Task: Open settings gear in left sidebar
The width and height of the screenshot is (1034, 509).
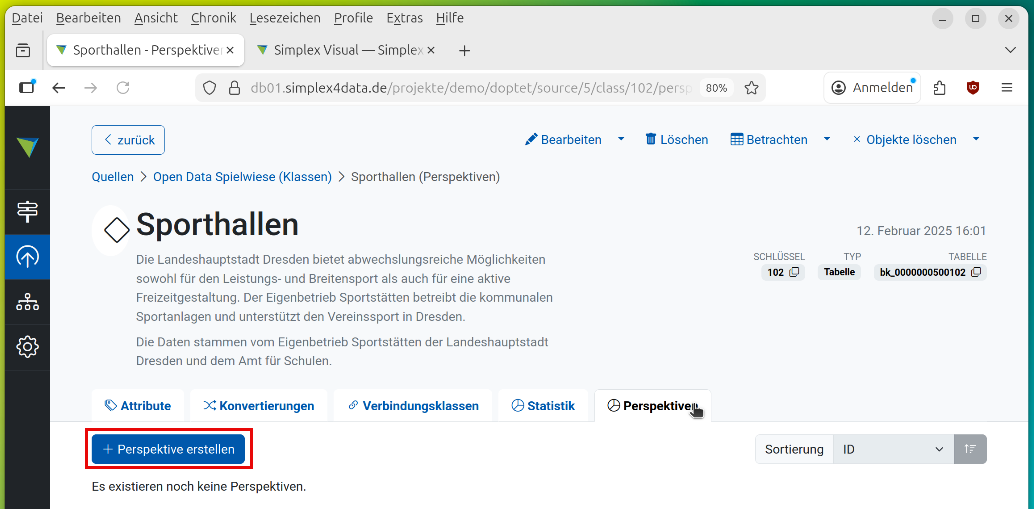Action: point(27,347)
